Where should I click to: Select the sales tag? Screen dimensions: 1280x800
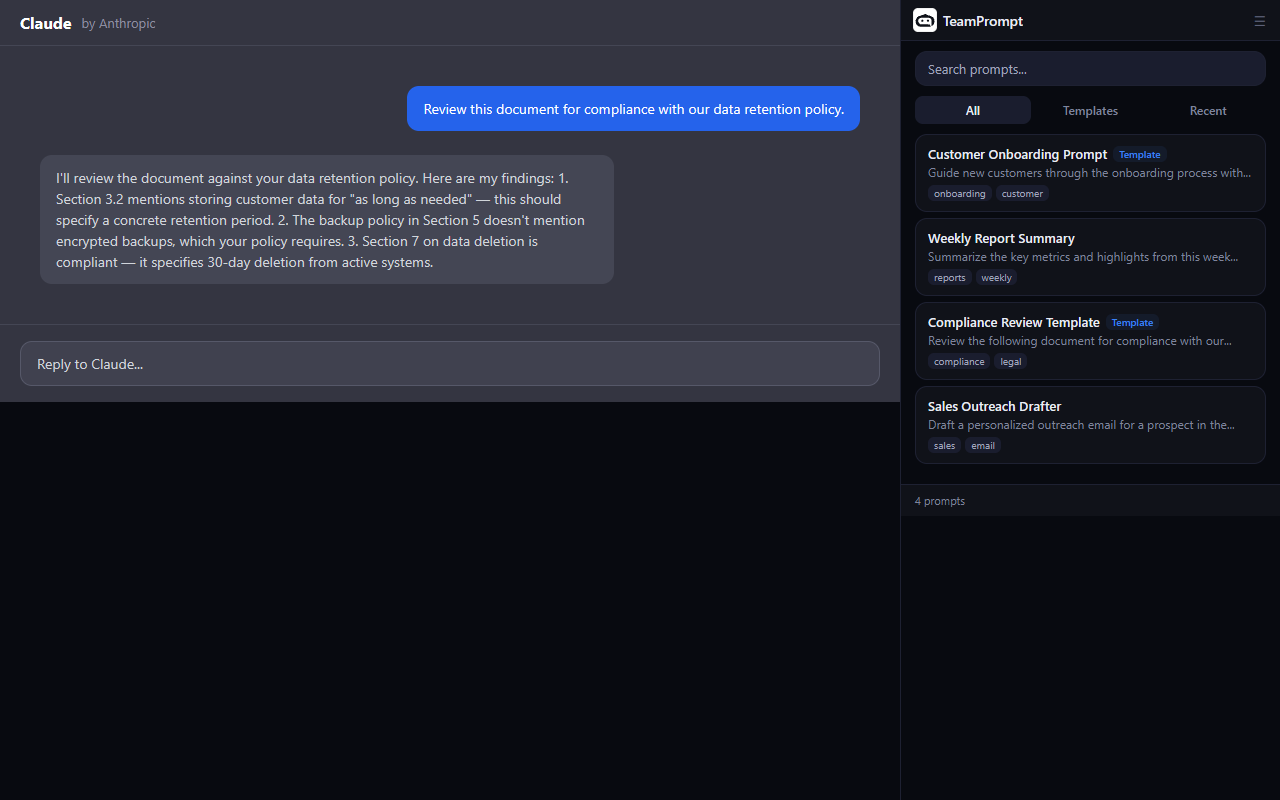tap(944, 446)
